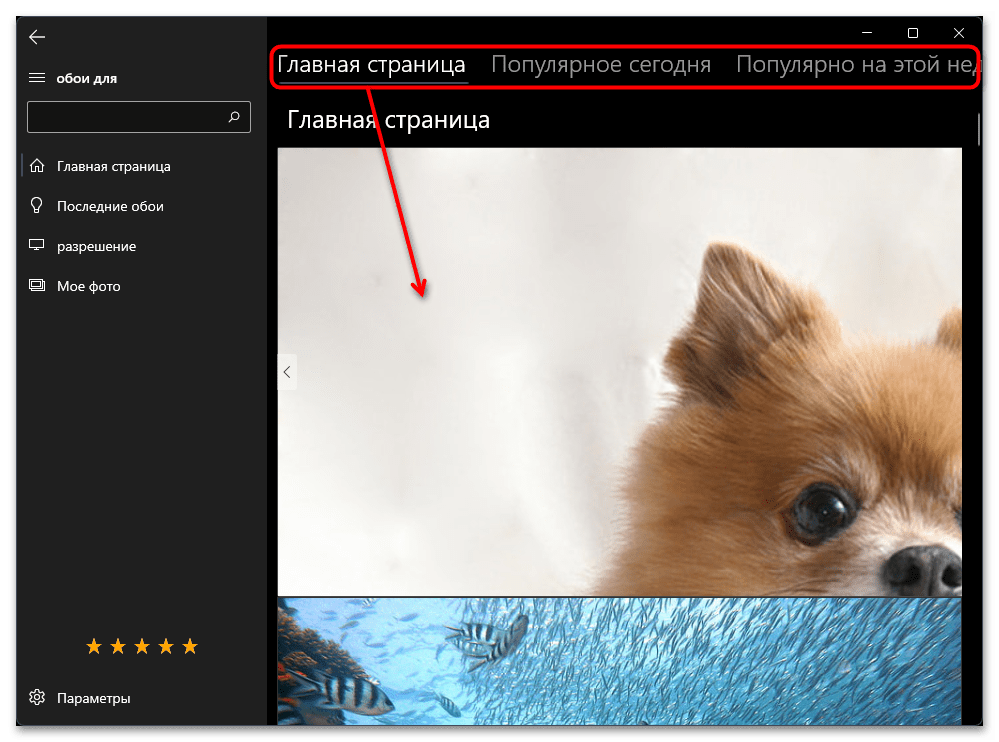Rate the app with the third star
The height and width of the screenshot is (742, 999).
(x=142, y=646)
